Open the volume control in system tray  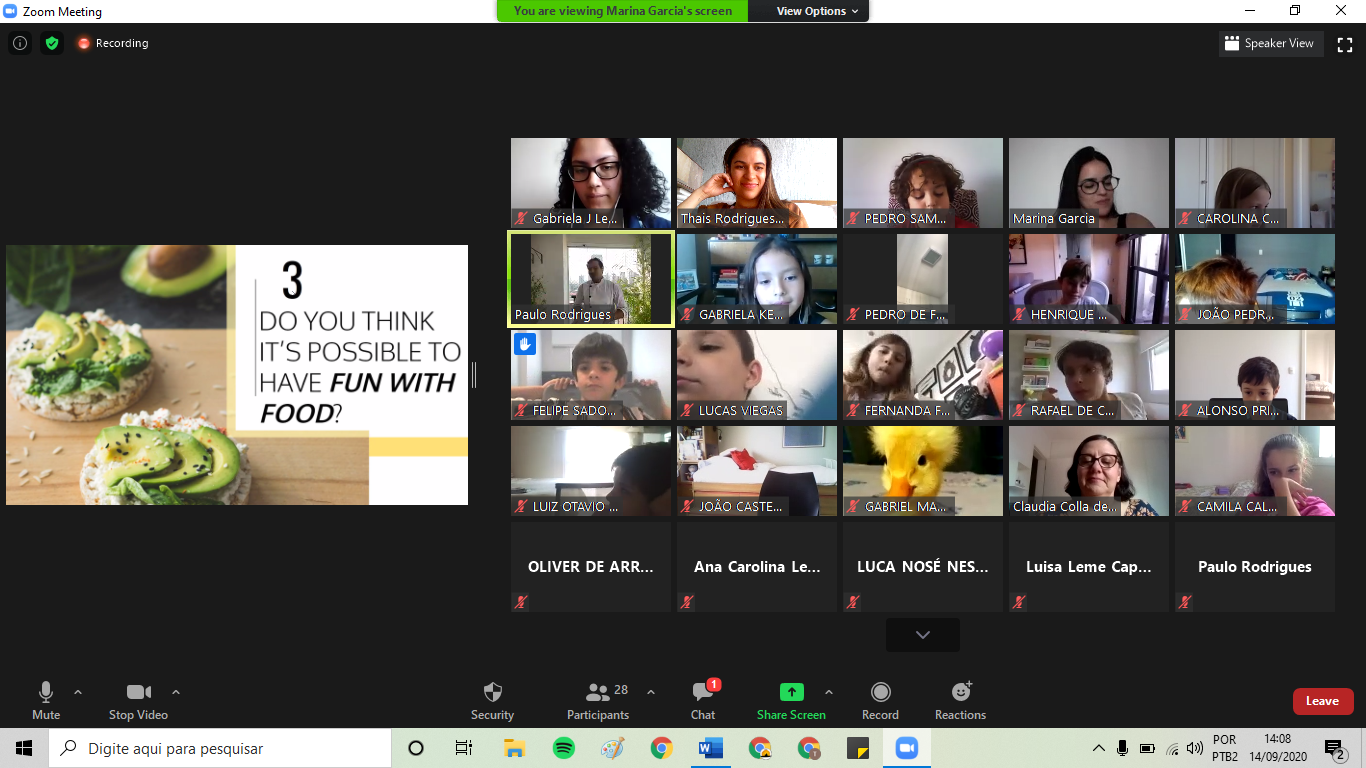coord(1194,748)
